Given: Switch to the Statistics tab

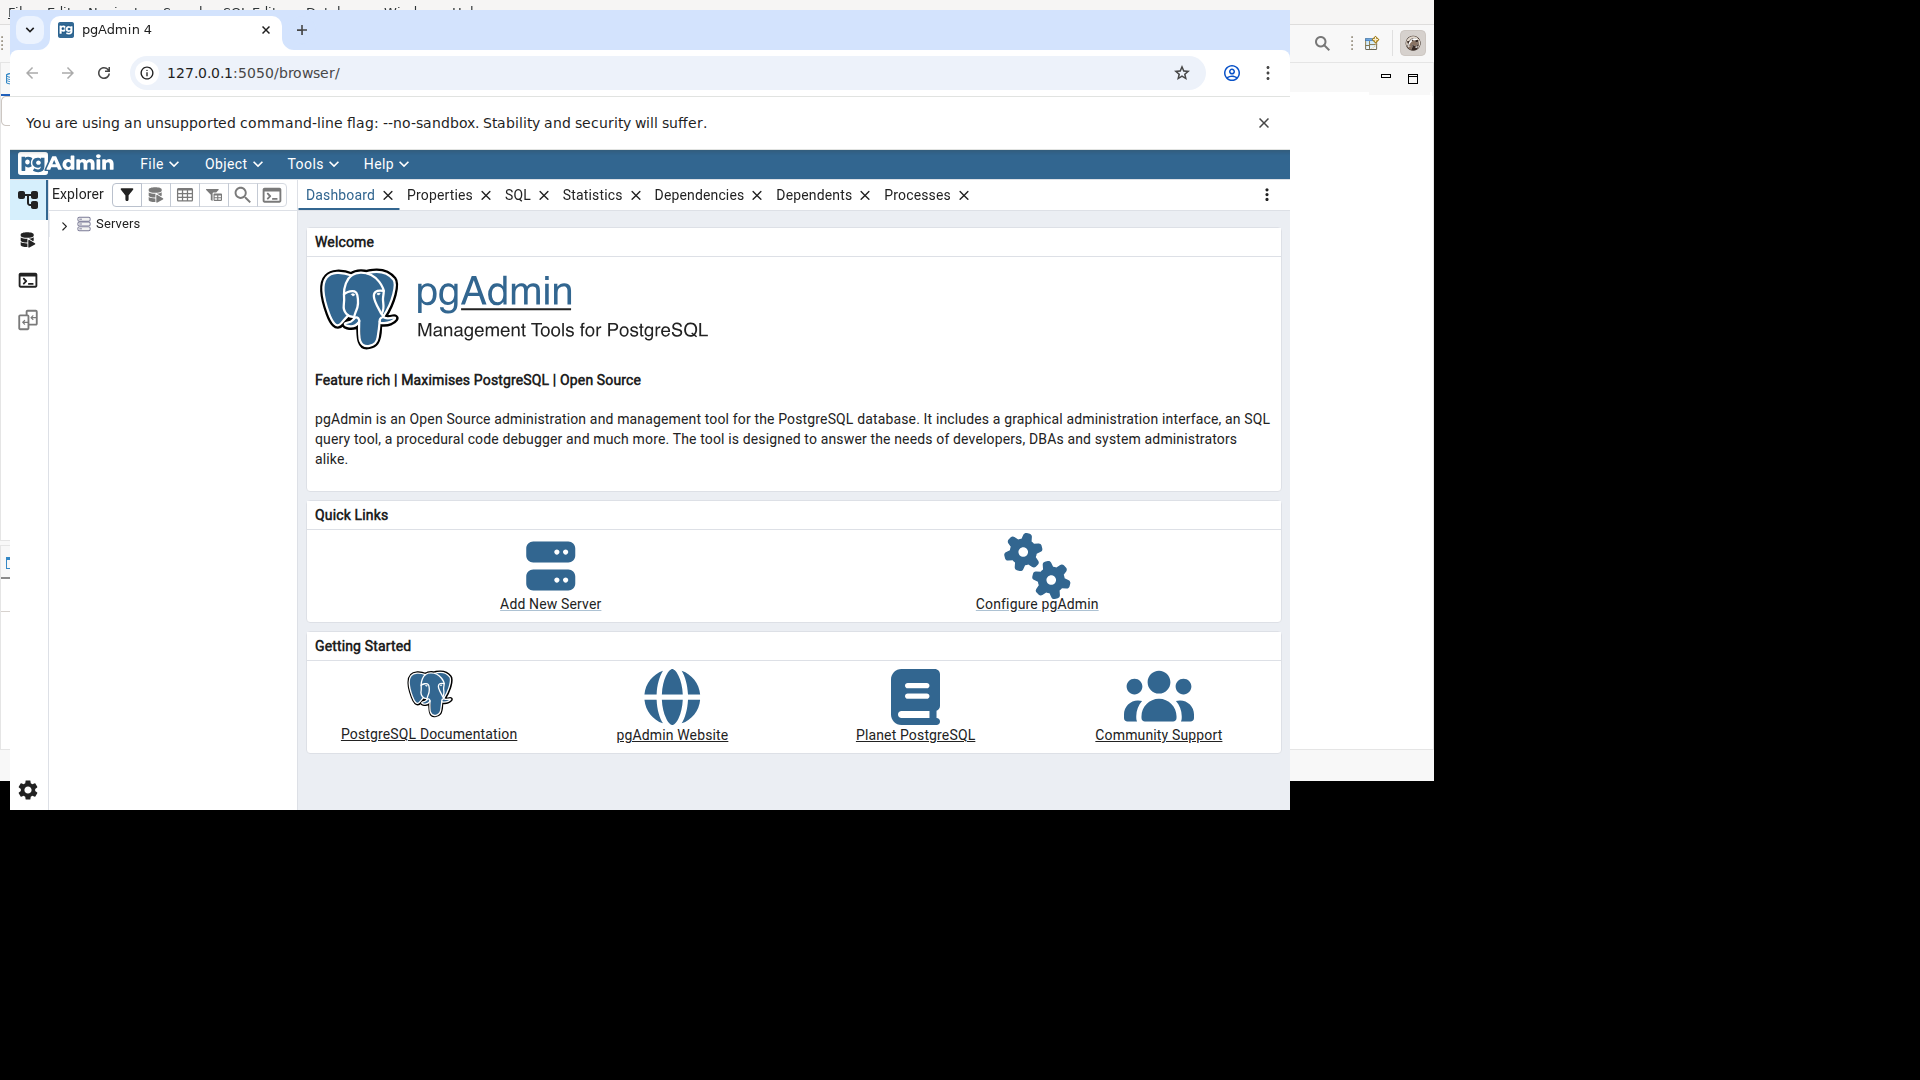Looking at the screenshot, I should (591, 195).
